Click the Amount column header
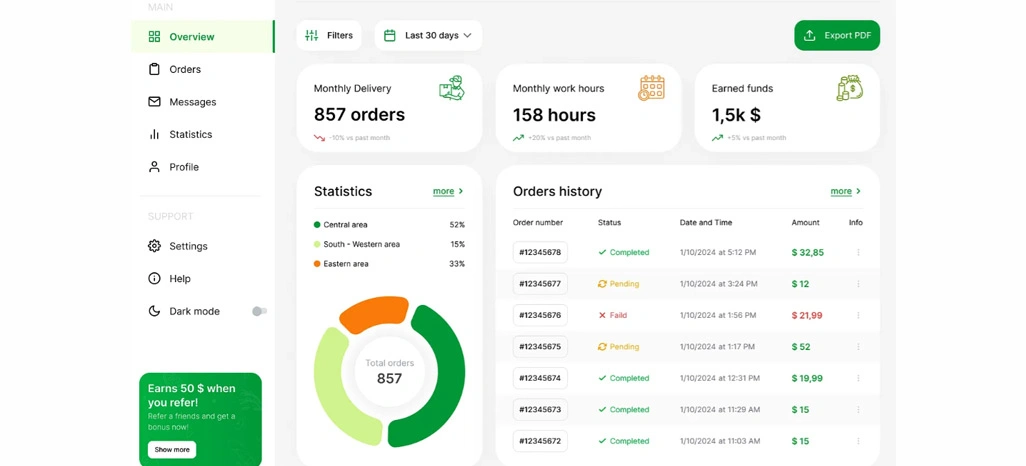Image resolution: width=1026 pixels, height=466 pixels. [x=805, y=223]
